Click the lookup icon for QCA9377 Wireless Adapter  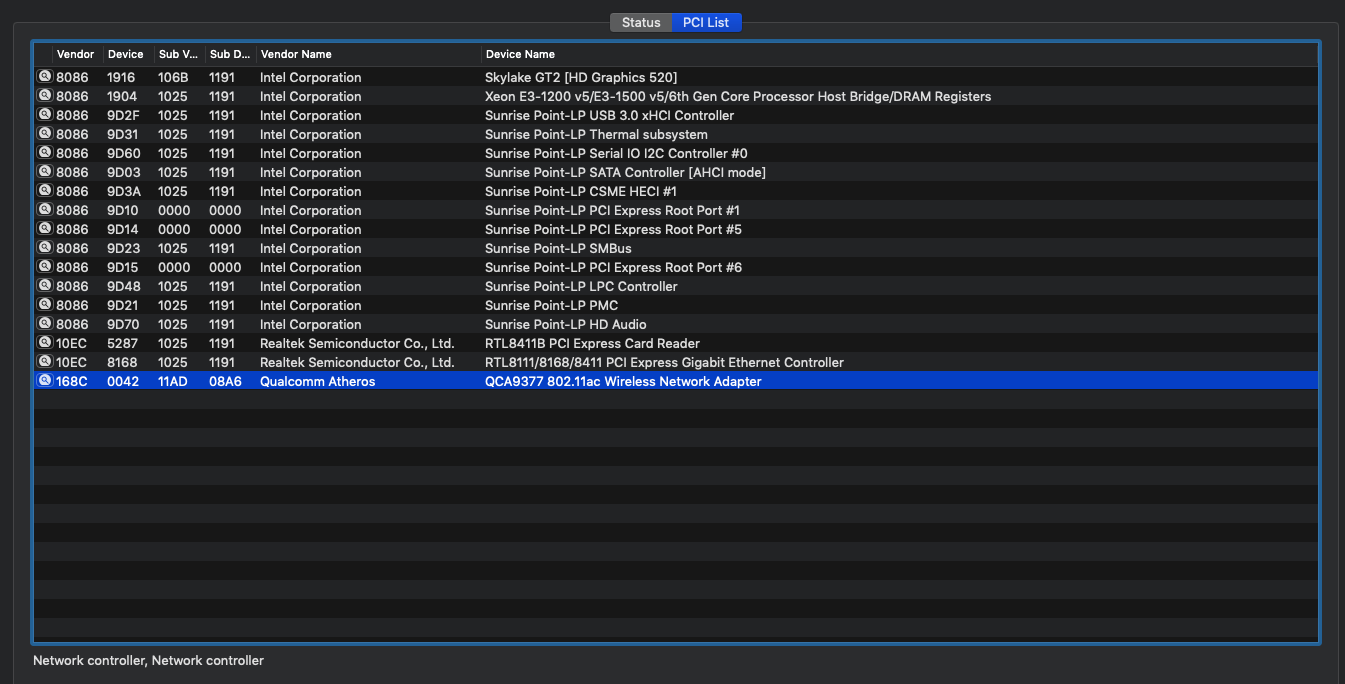[x=44, y=381]
